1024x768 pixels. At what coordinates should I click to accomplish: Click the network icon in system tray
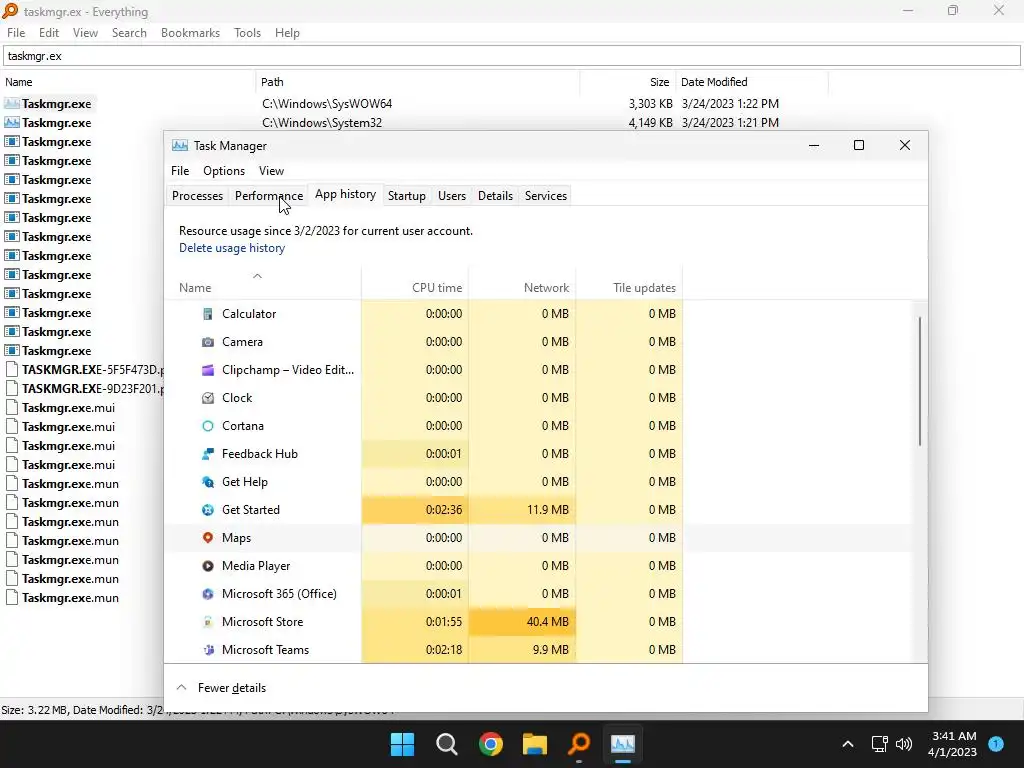pyautogui.click(x=879, y=744)
